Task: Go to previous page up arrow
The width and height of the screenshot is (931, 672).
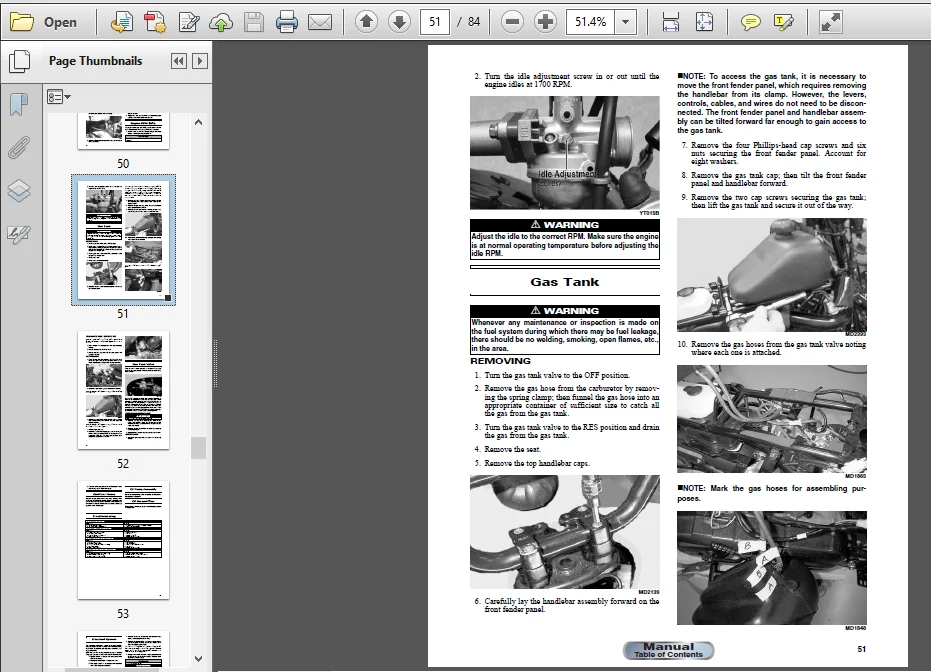Action: pos(366,23)
